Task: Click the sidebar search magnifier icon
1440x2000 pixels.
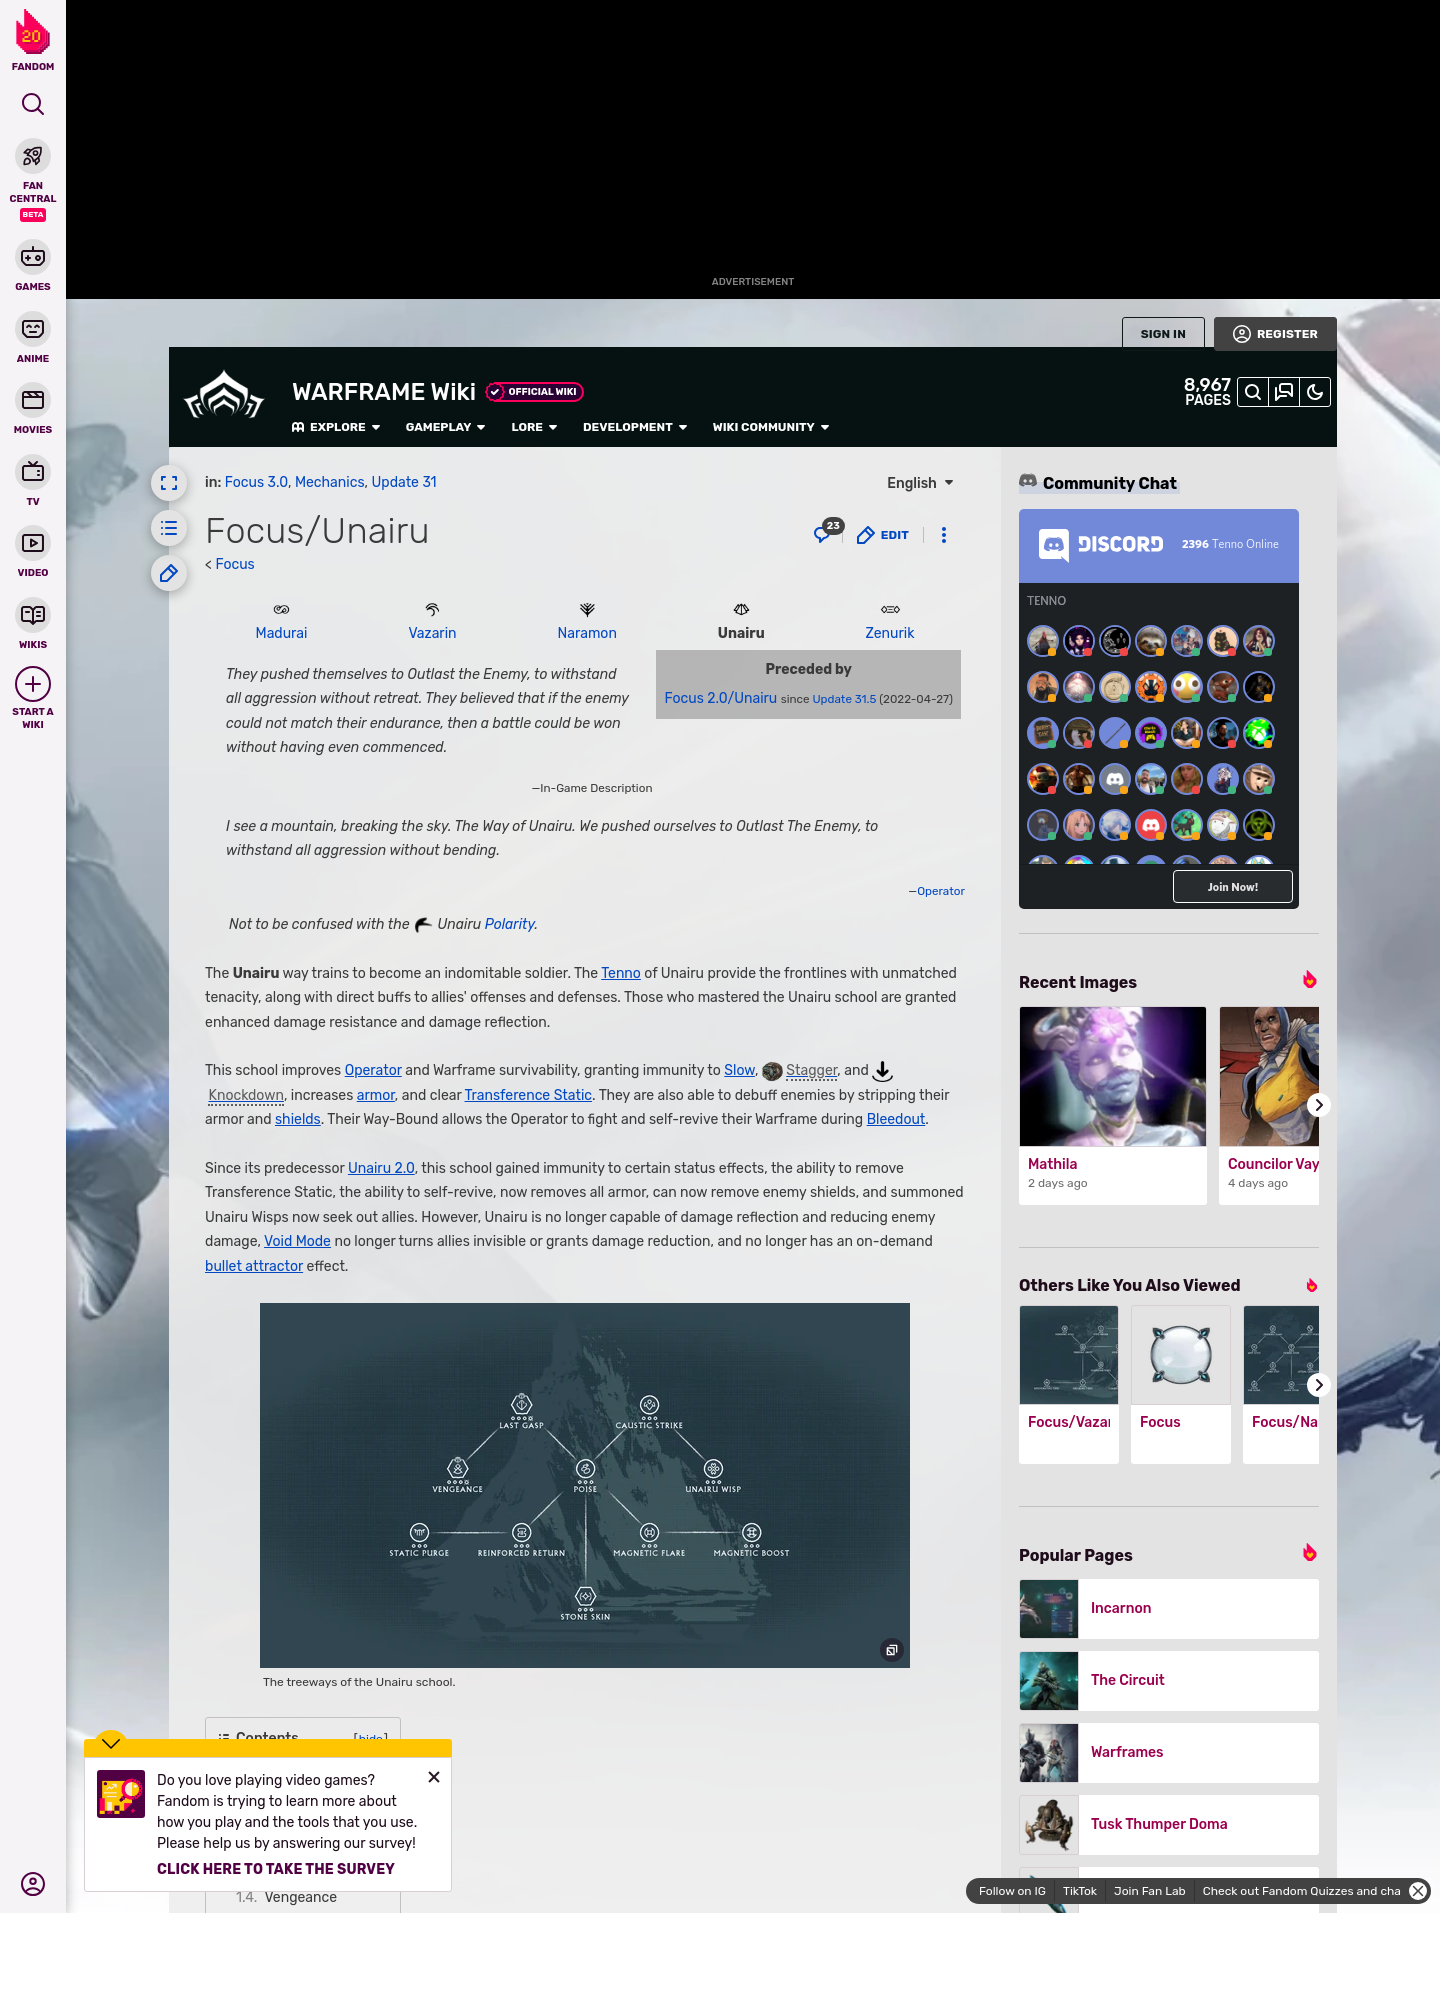Action: click(x=33, y=104)
